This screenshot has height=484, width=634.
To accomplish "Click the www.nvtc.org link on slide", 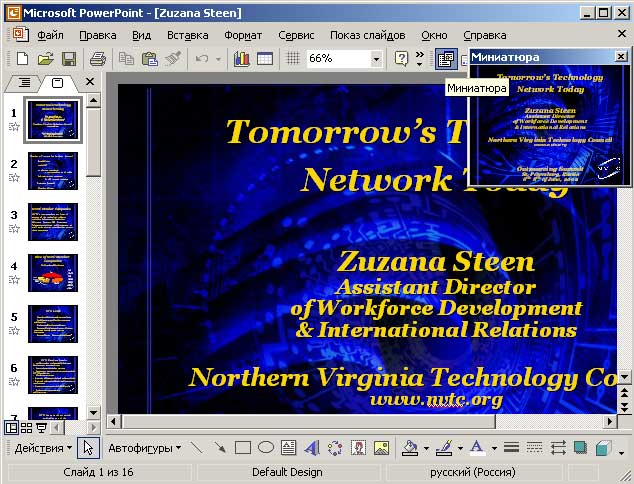I will 435,400.
